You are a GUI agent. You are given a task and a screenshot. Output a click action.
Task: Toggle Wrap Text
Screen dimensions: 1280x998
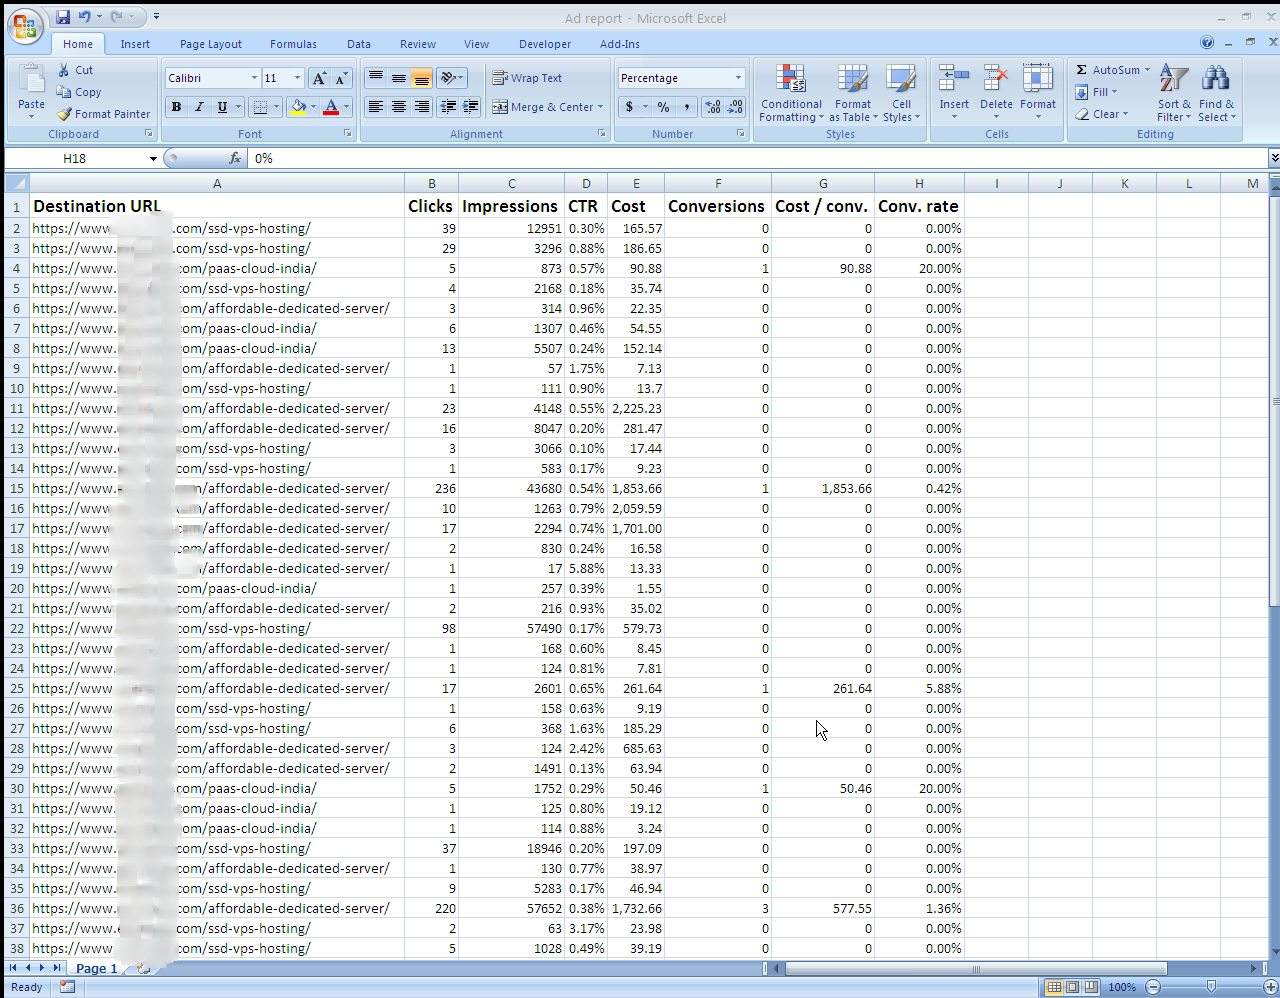(x=527, y=78)
